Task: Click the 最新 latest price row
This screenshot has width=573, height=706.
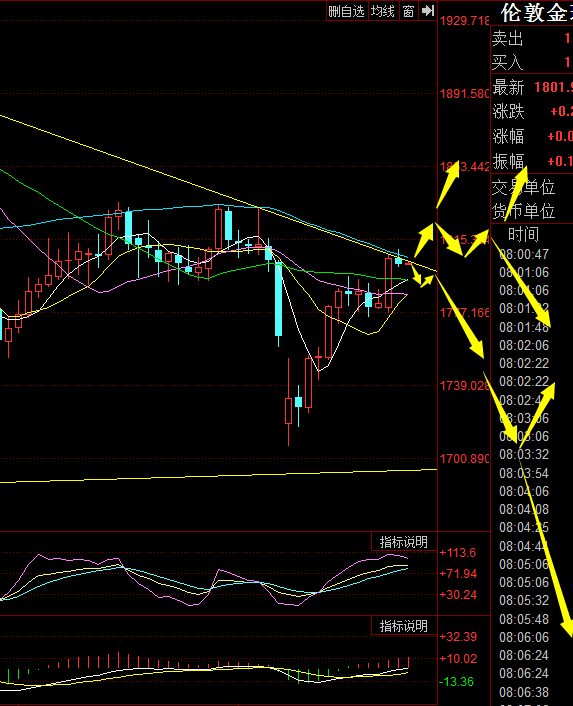Action: point(532,87)
